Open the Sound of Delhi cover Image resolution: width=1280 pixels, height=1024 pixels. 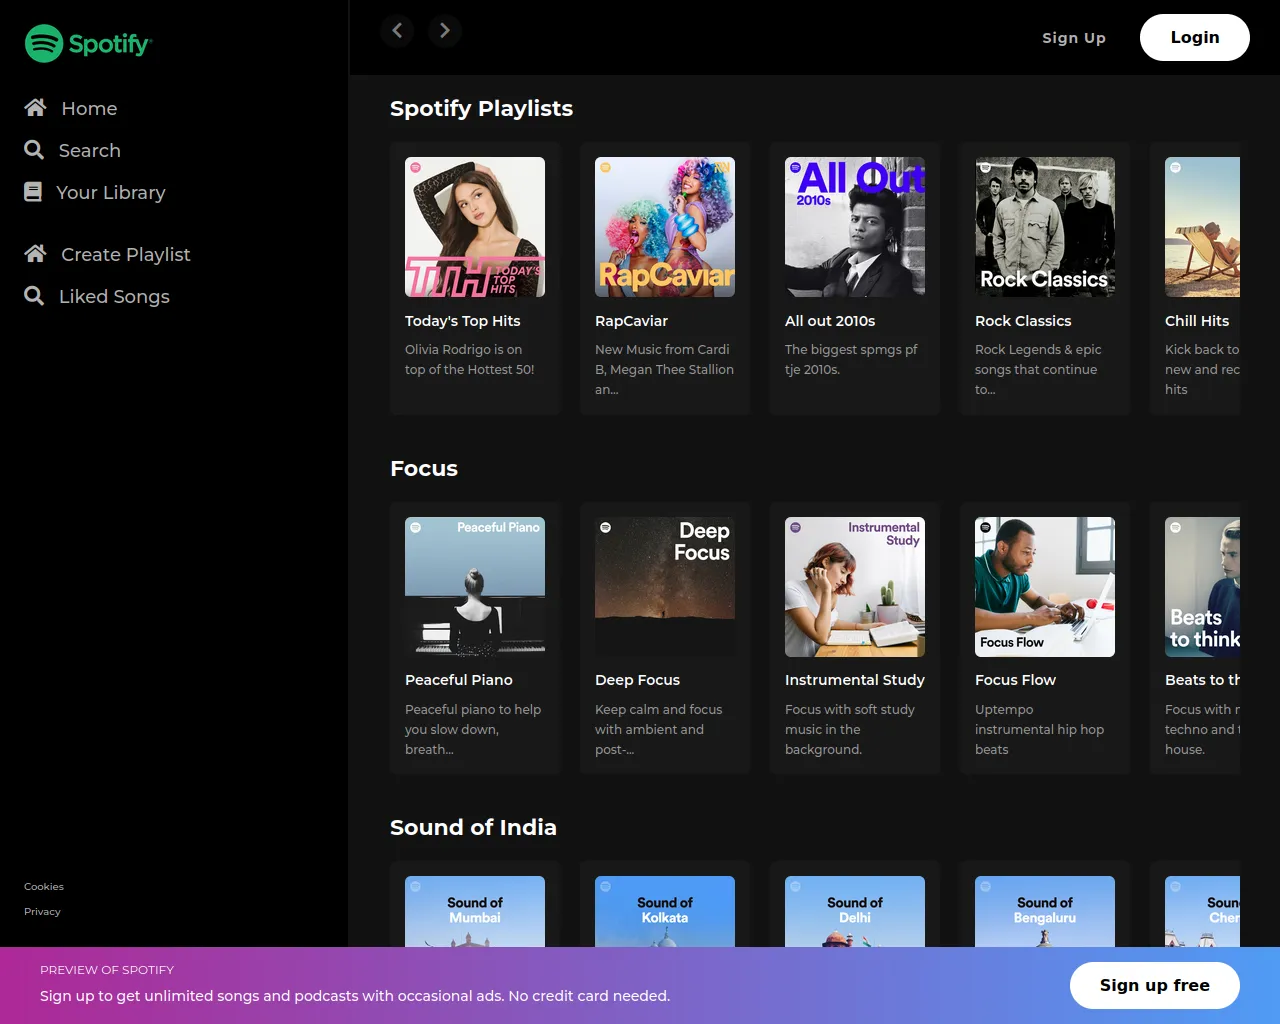pyautogui.click(x=855, y=911)
